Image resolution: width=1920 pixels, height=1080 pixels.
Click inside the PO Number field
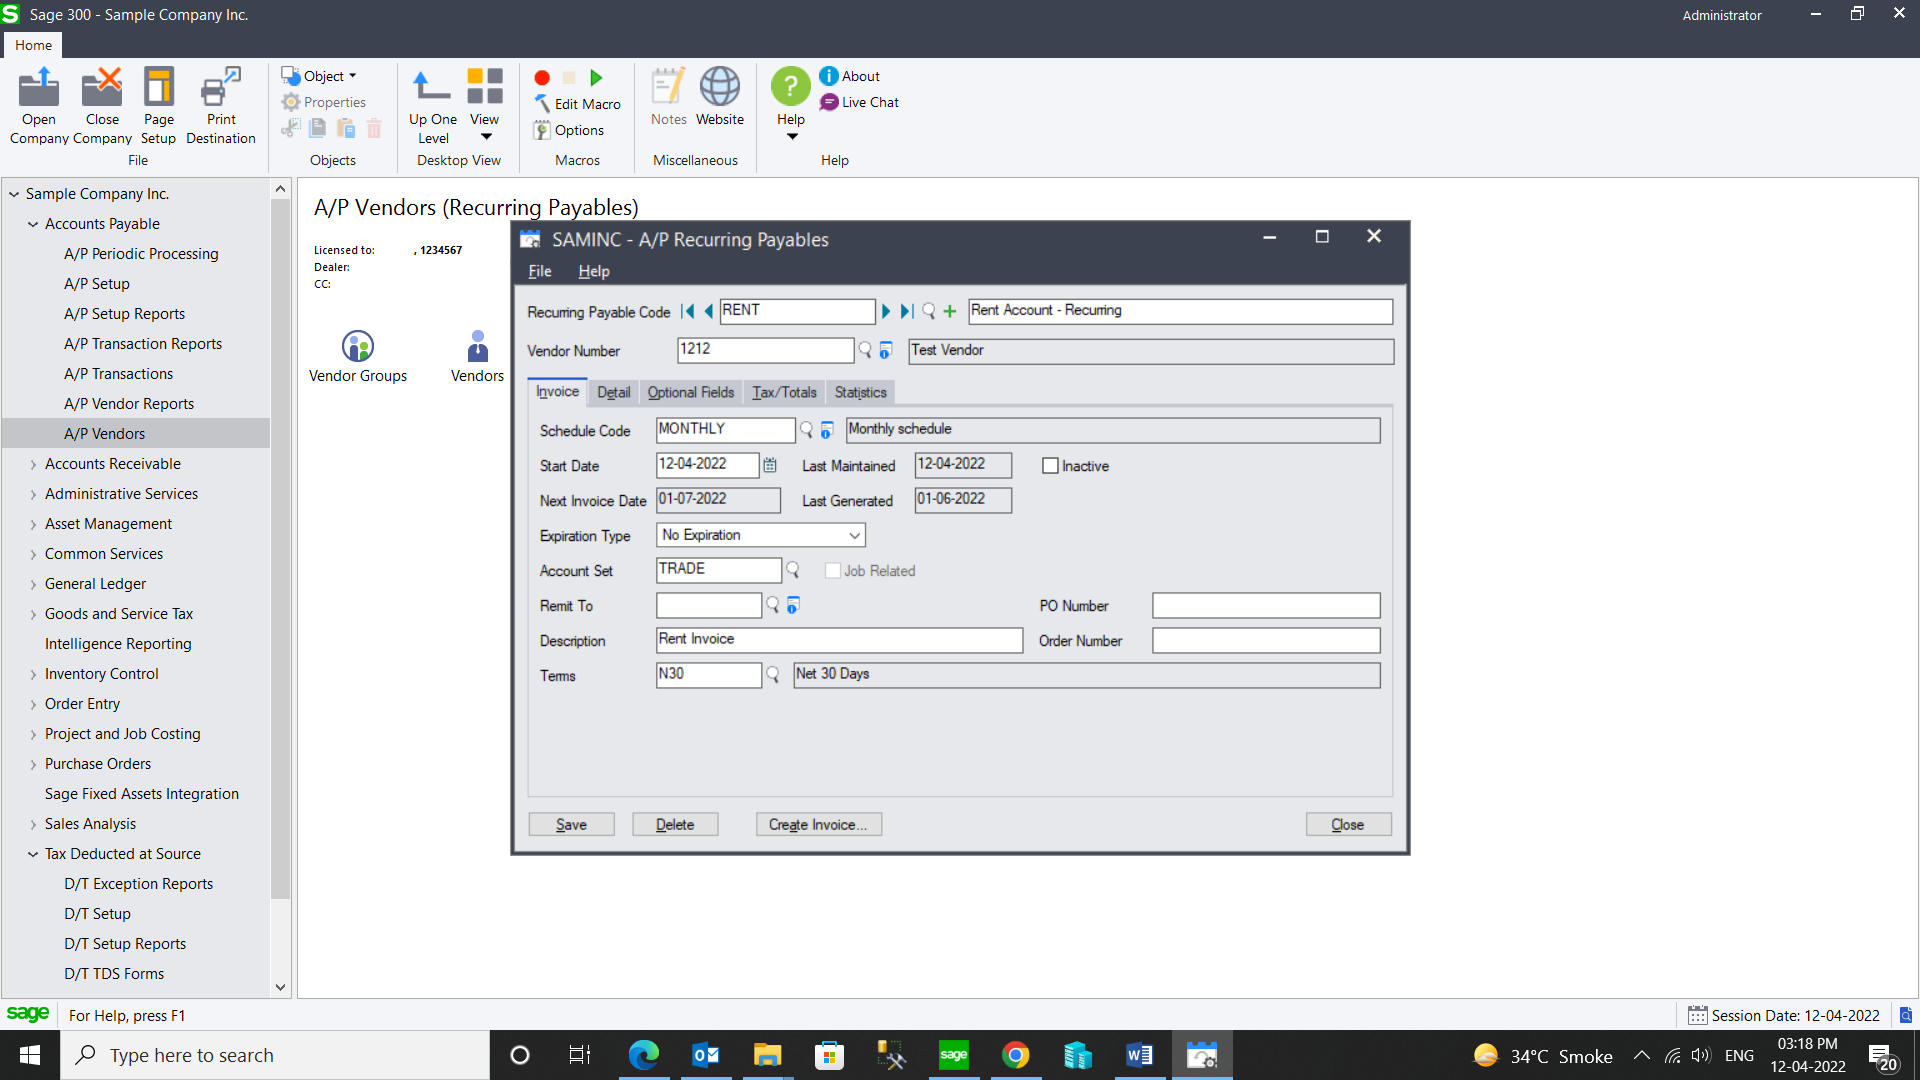tap(1265, 605)
